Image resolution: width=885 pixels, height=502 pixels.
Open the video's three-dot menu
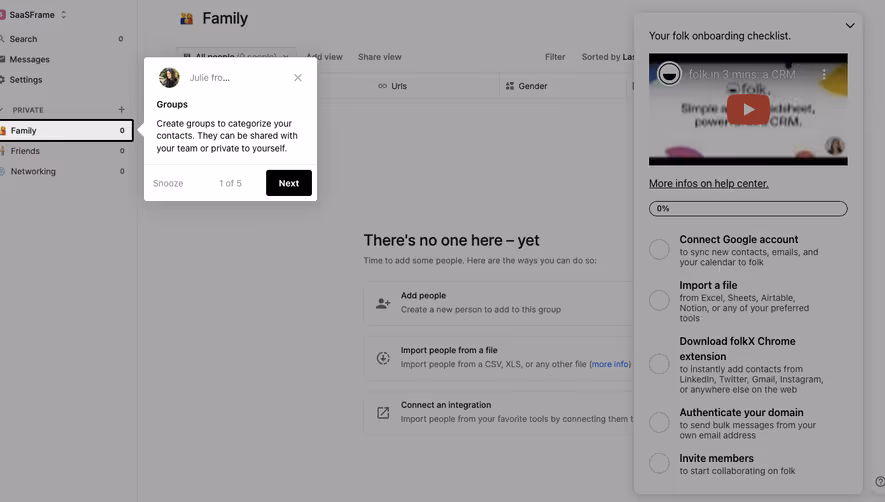pos(824,74)
